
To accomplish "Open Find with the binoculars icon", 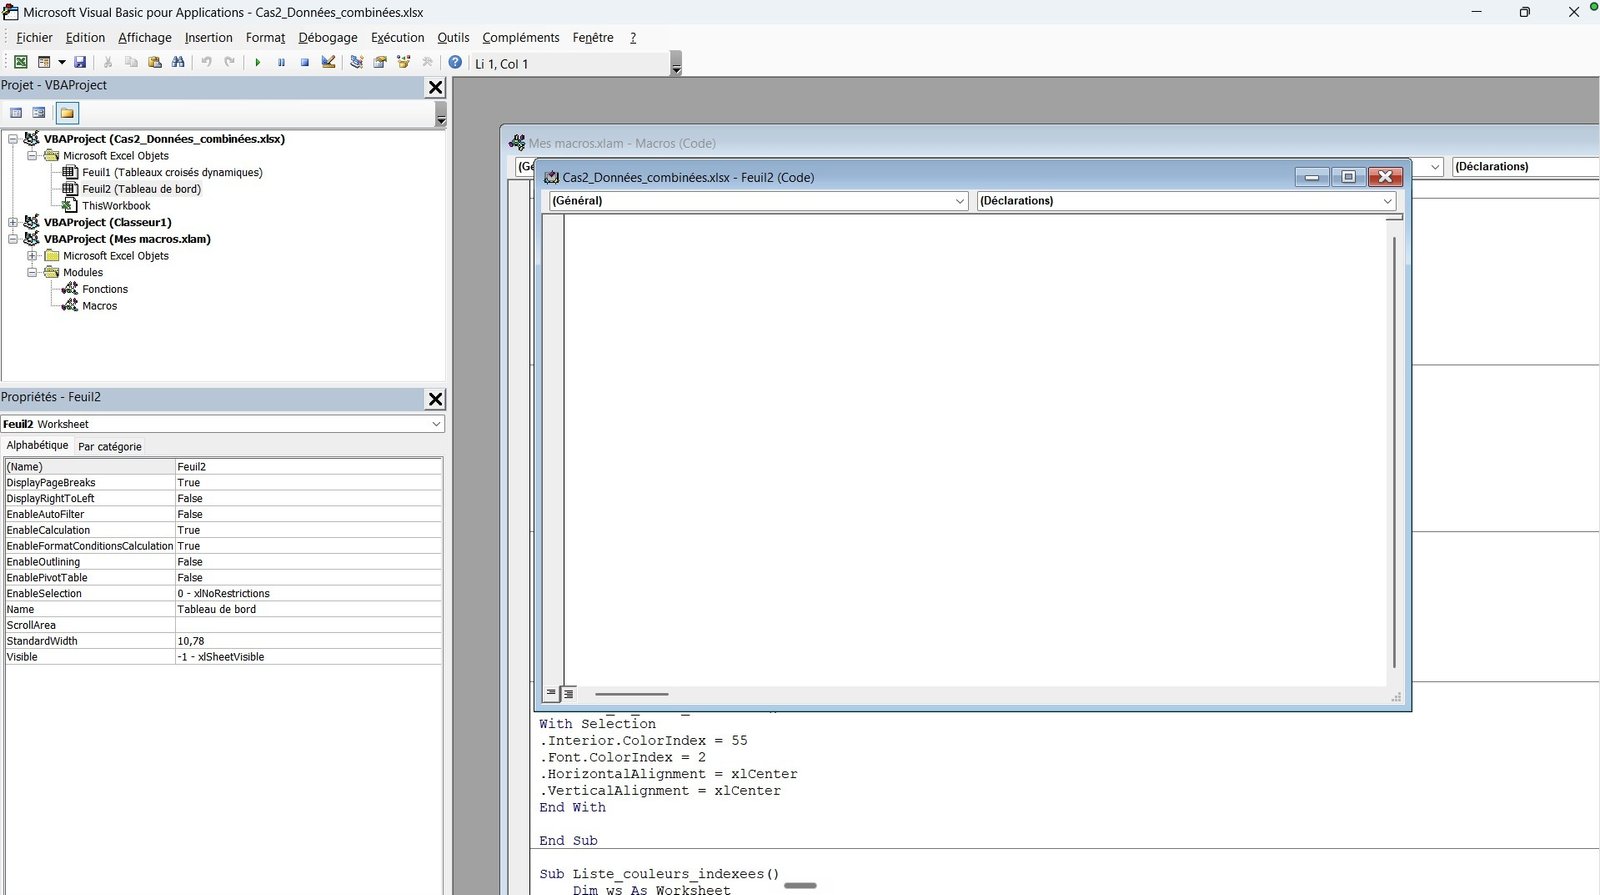I will coord(178,62).
